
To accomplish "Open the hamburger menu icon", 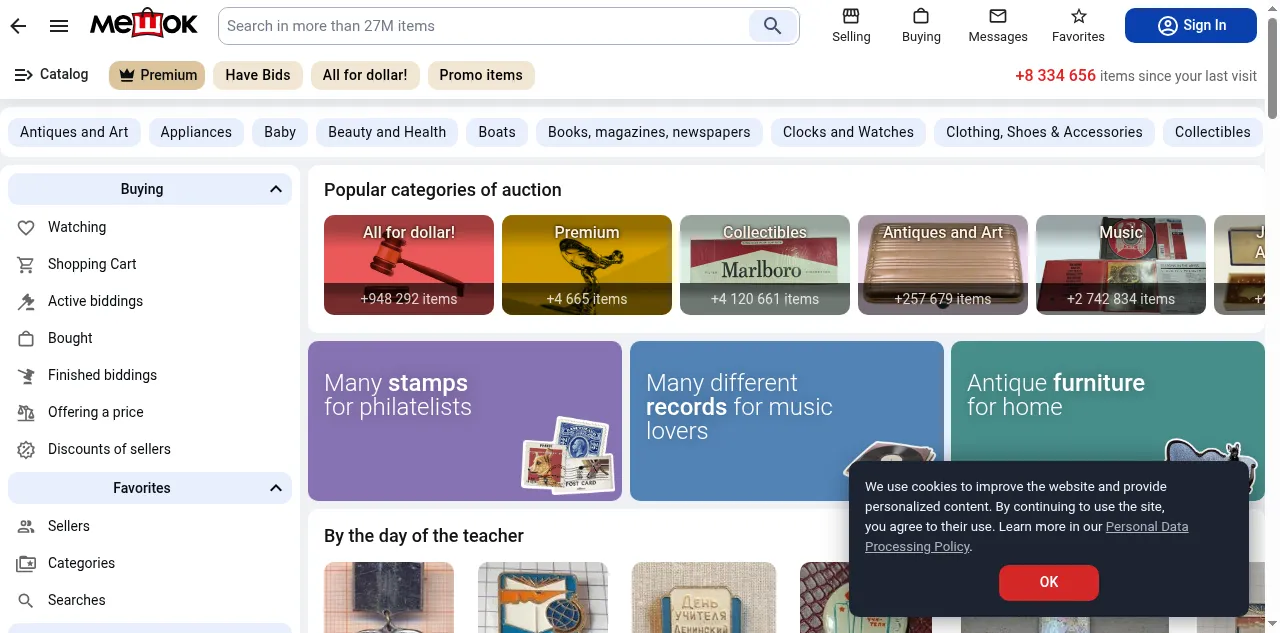I will (x=59, y=26).
